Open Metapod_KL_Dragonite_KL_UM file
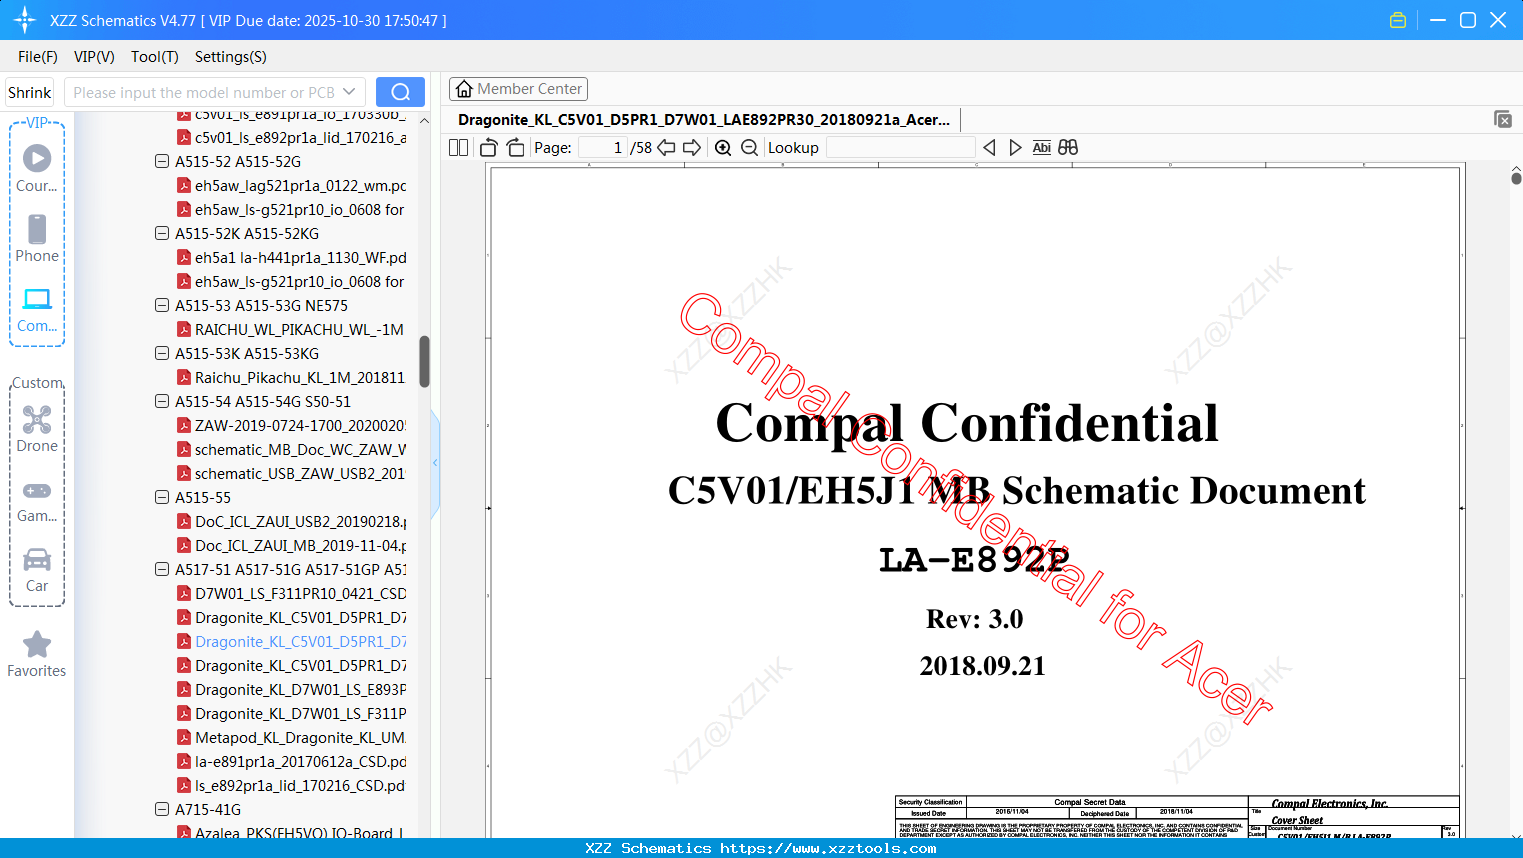 (x=299, y=737)
